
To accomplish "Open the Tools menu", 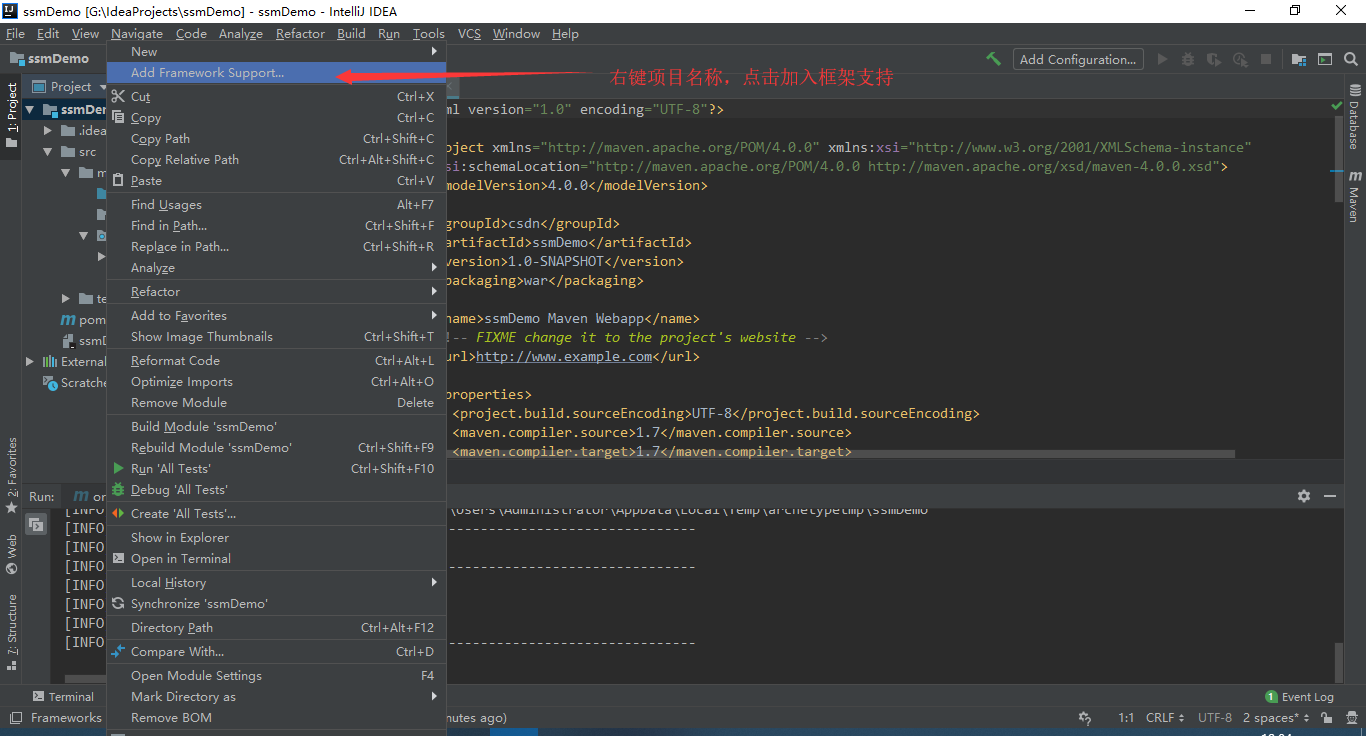I will click(428, 33).
